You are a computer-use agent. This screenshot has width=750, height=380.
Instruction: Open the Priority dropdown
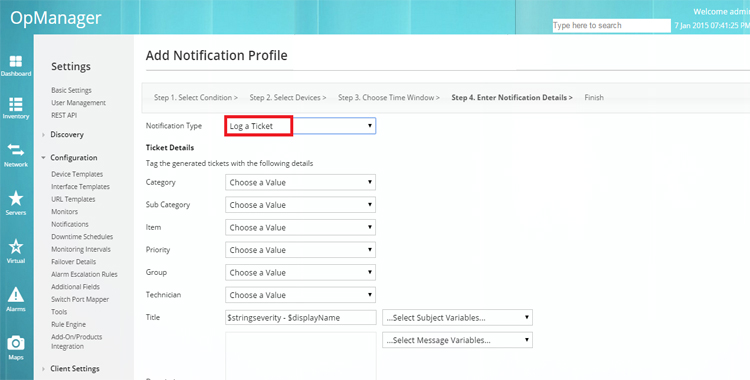(300, 250)
